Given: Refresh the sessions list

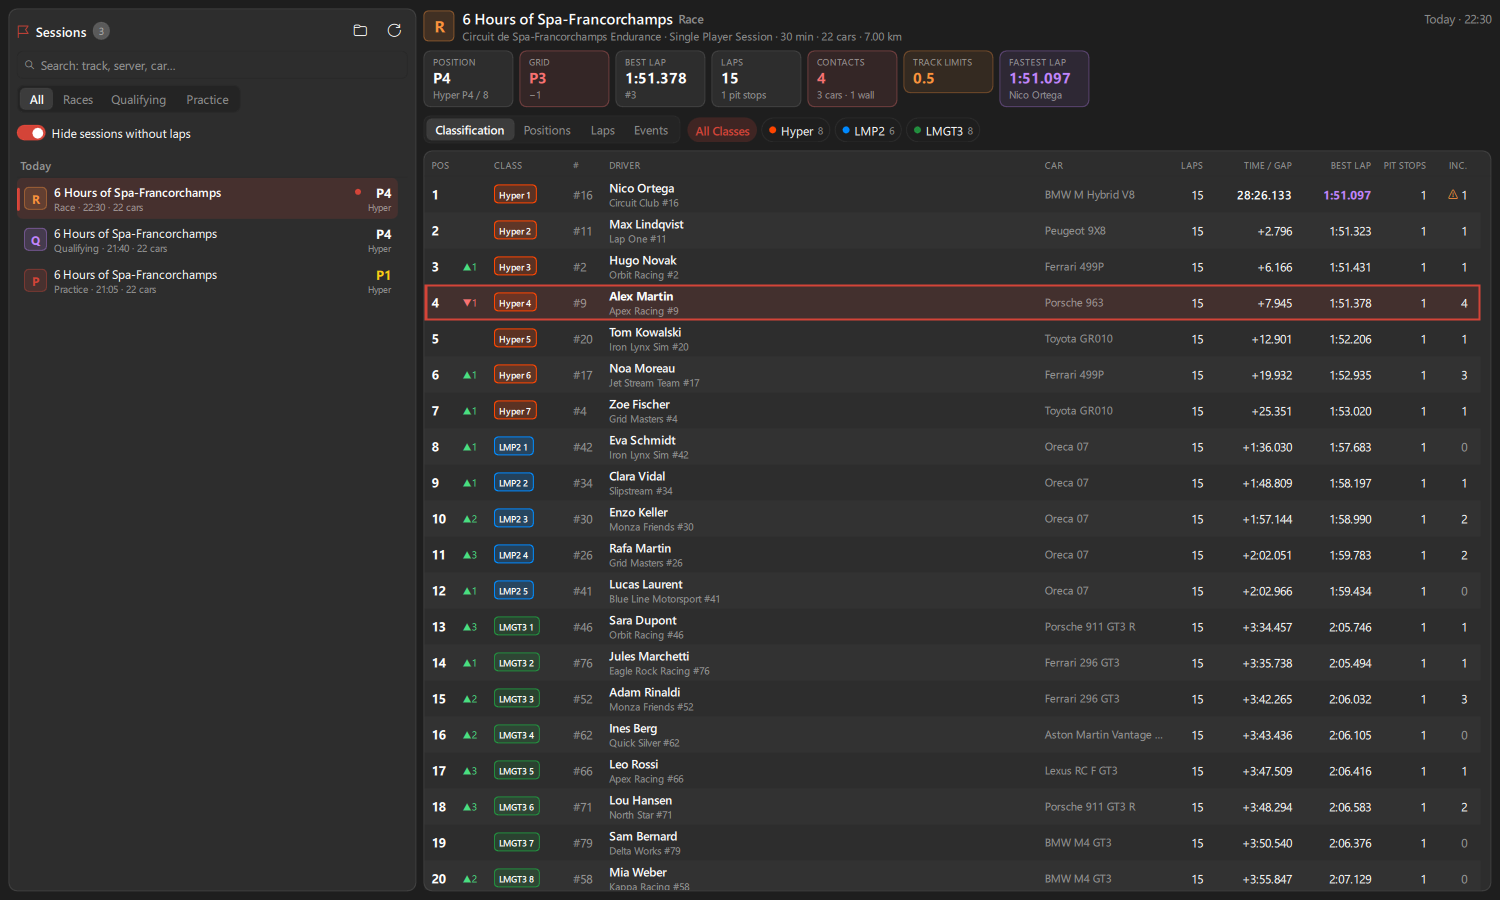Looking at the screenshot, I should pos(394,31).
